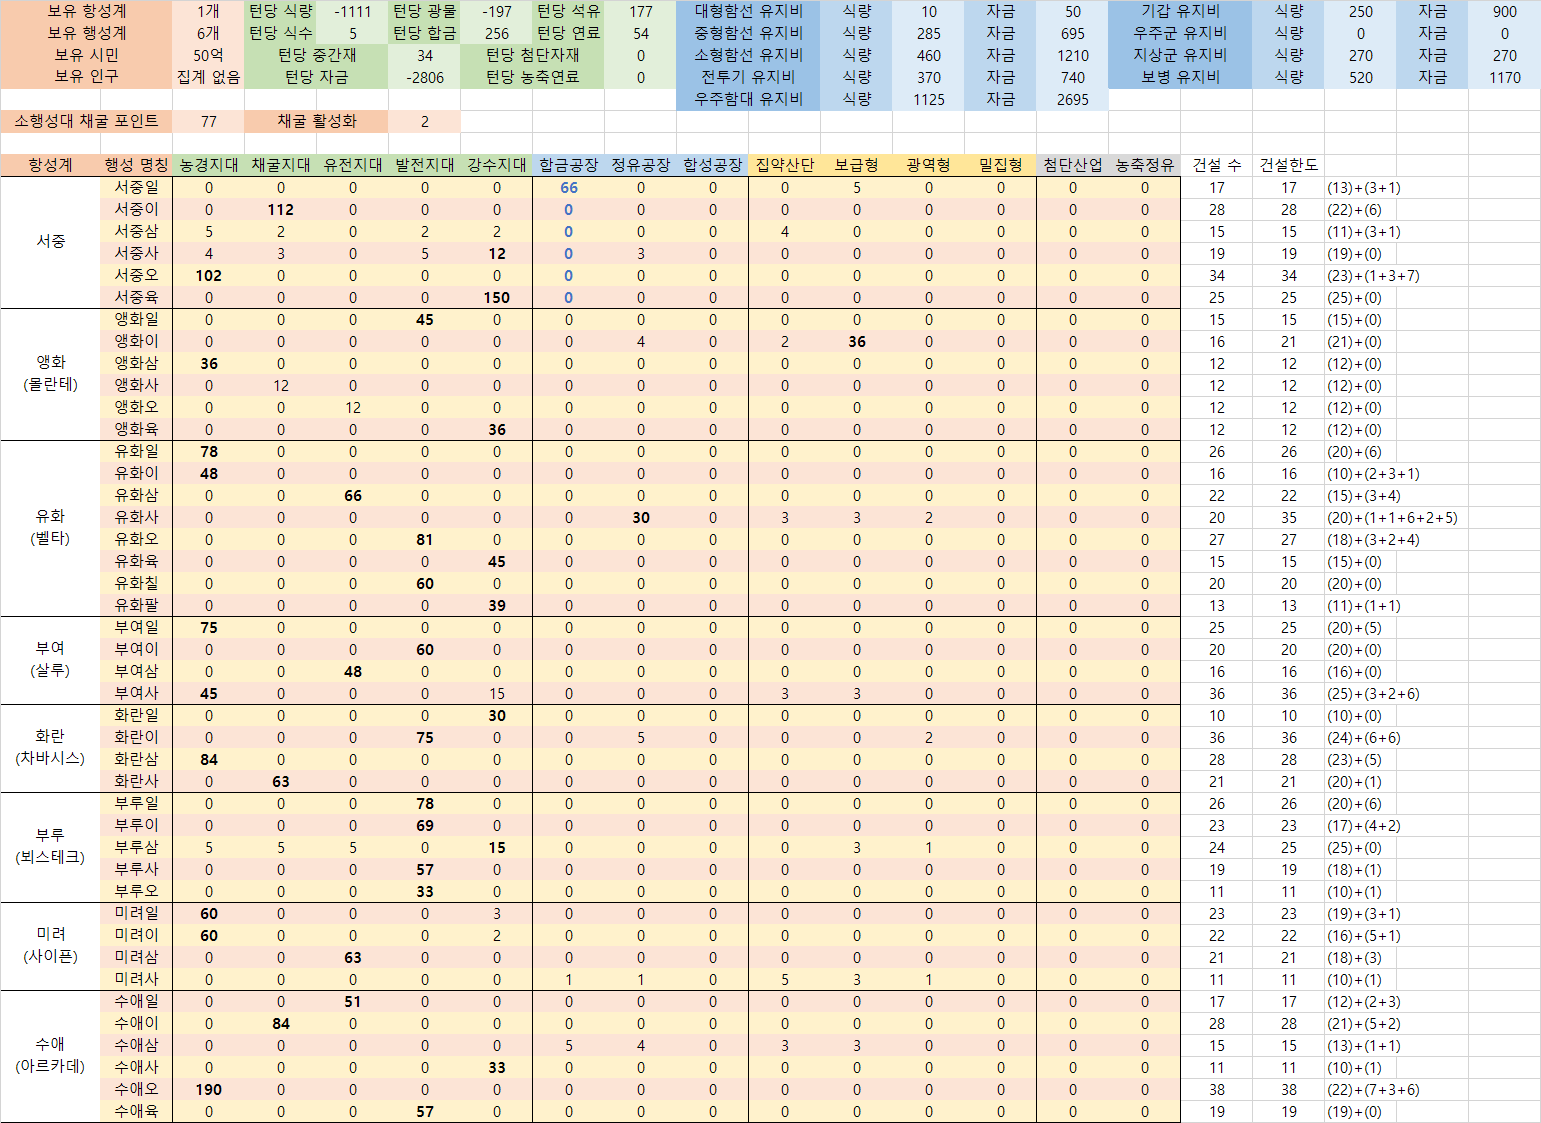Select the 우주함대 유지비 label cell
This screenshot has height=1123, width=1541.
point(748,99)
